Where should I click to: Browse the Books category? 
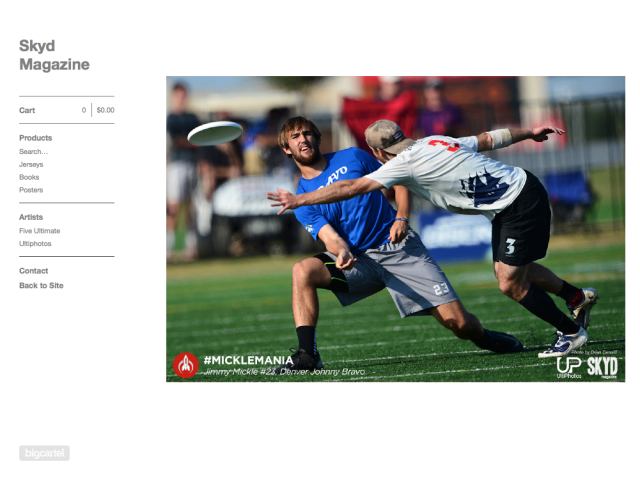(x=29, y=177)
